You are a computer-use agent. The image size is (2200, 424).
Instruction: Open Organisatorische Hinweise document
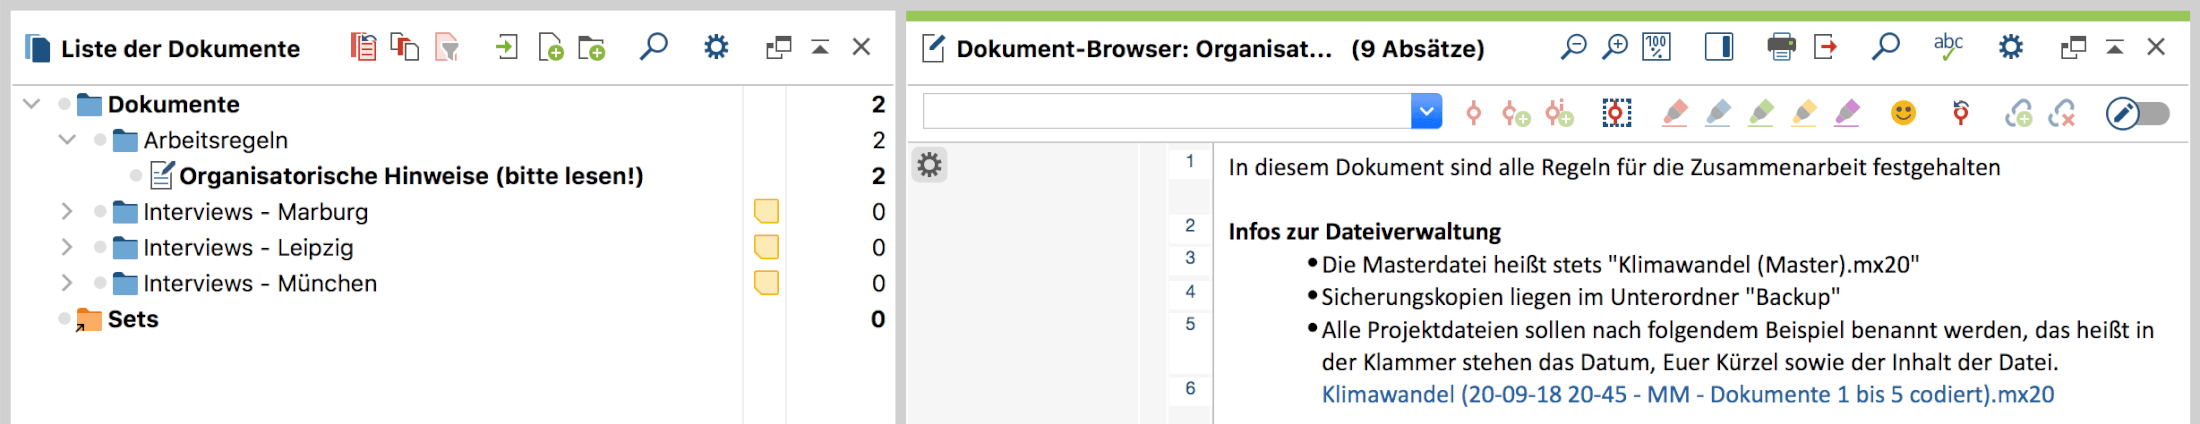[x=411, y=176]
